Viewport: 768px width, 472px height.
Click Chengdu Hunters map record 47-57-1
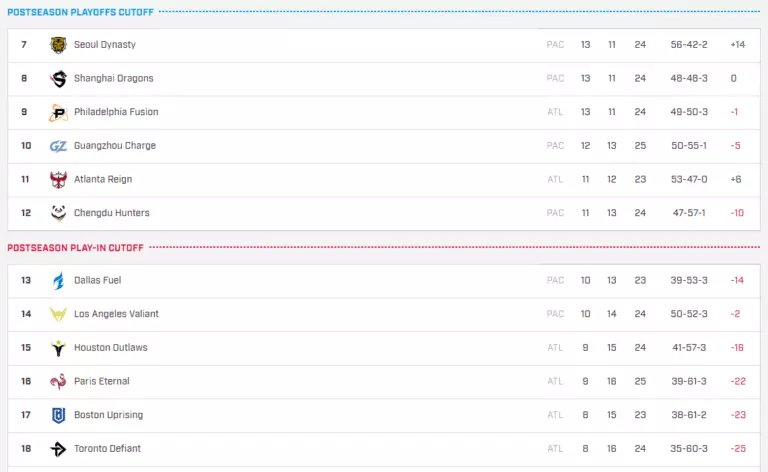point(689,213)
